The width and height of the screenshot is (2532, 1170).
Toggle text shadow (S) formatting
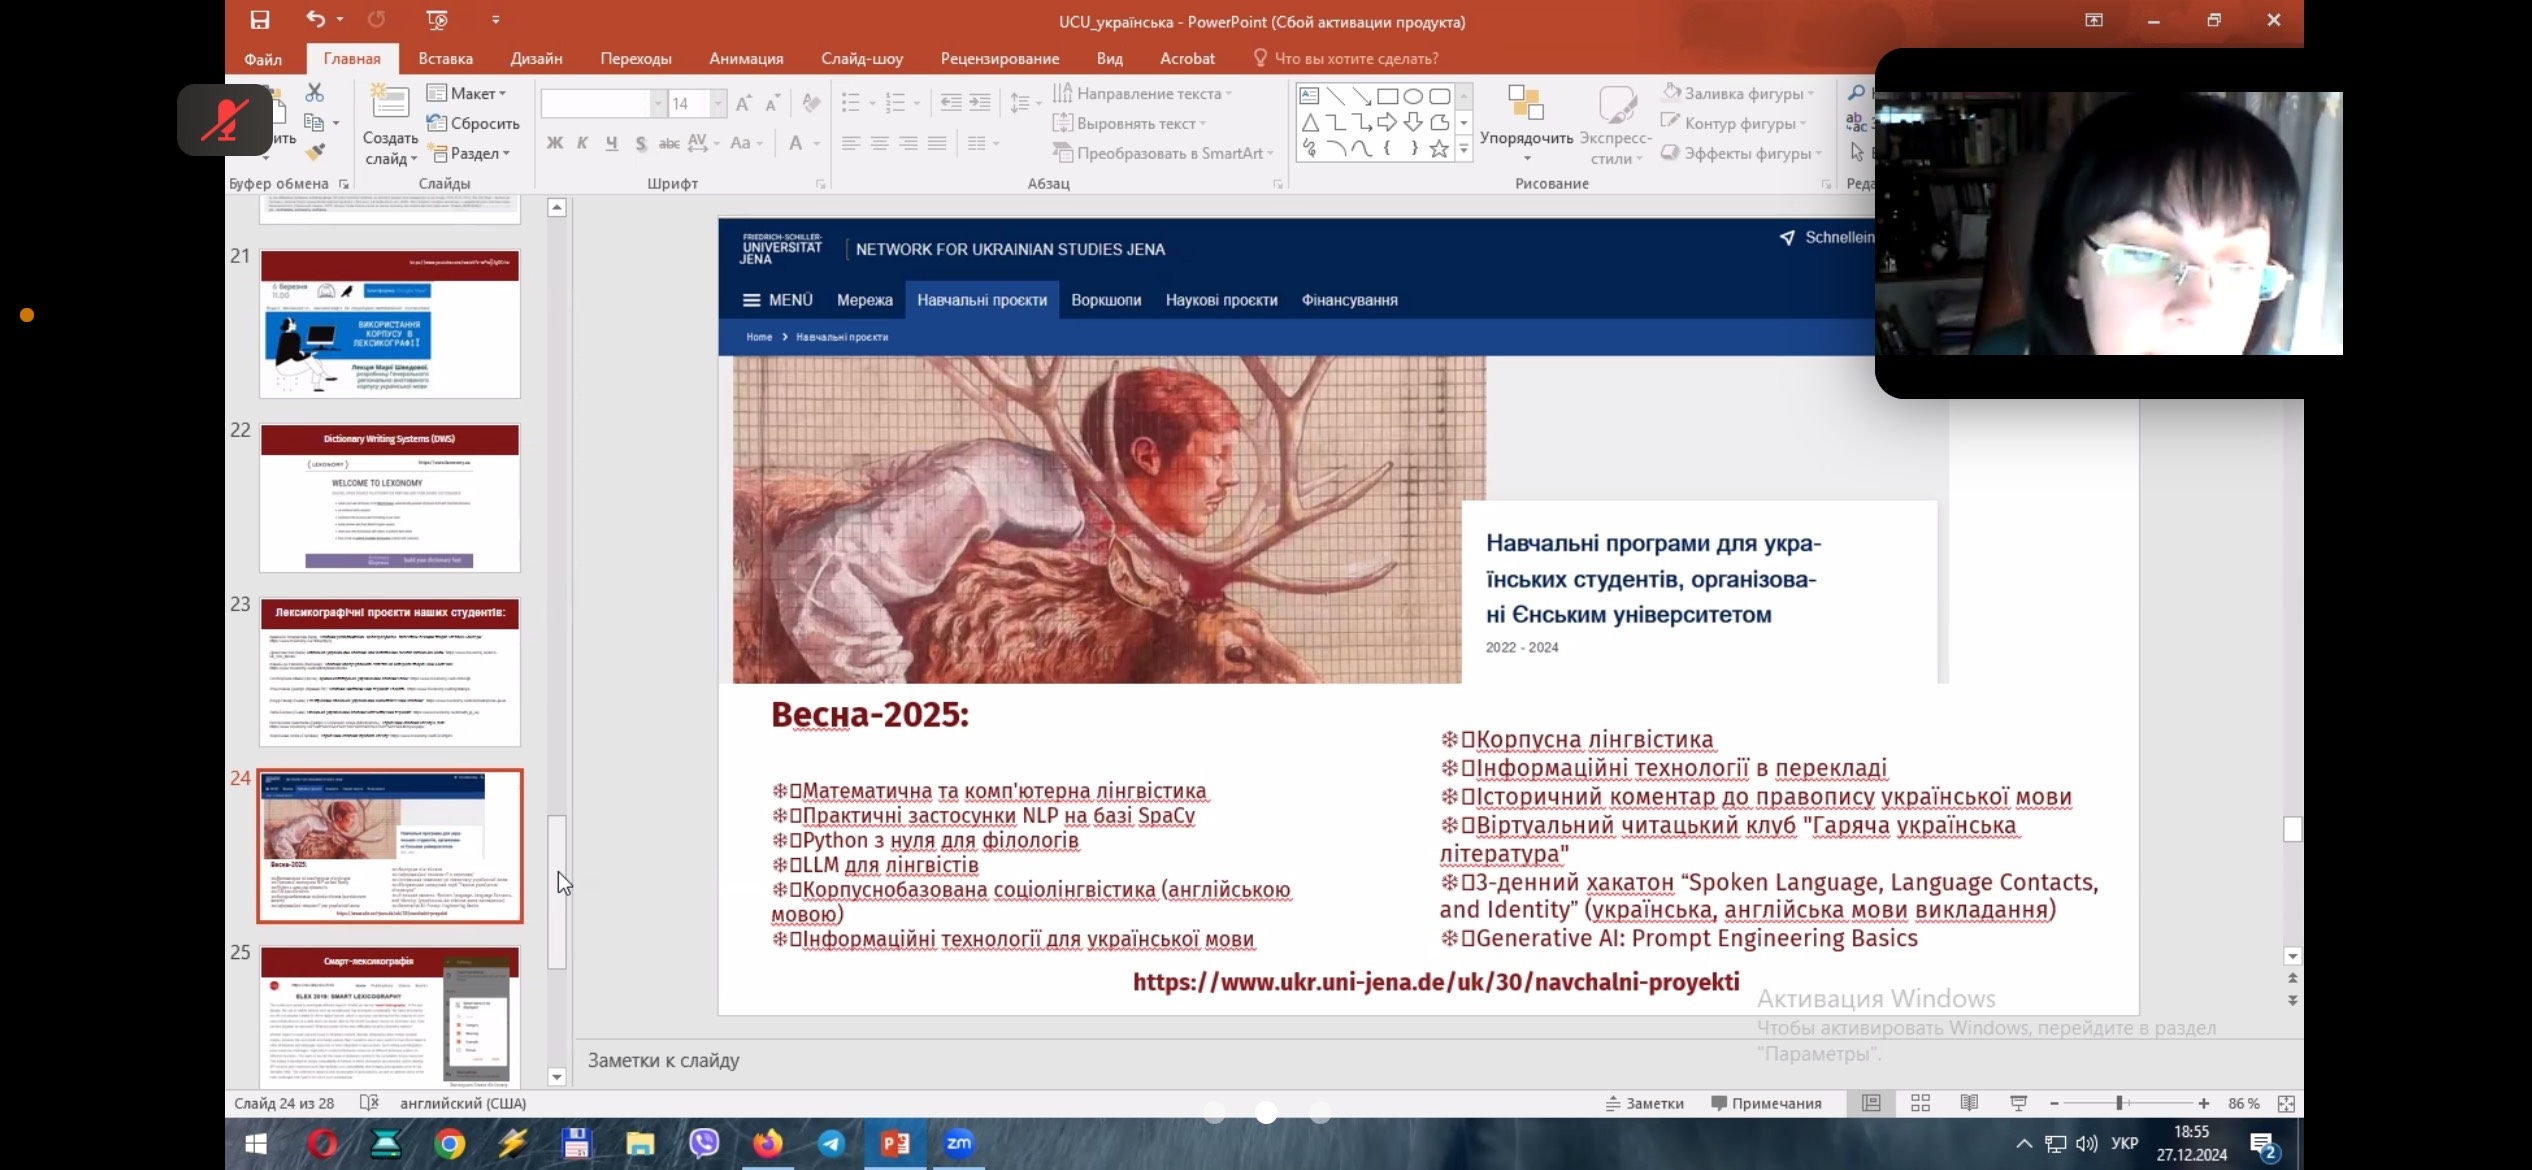640,144
